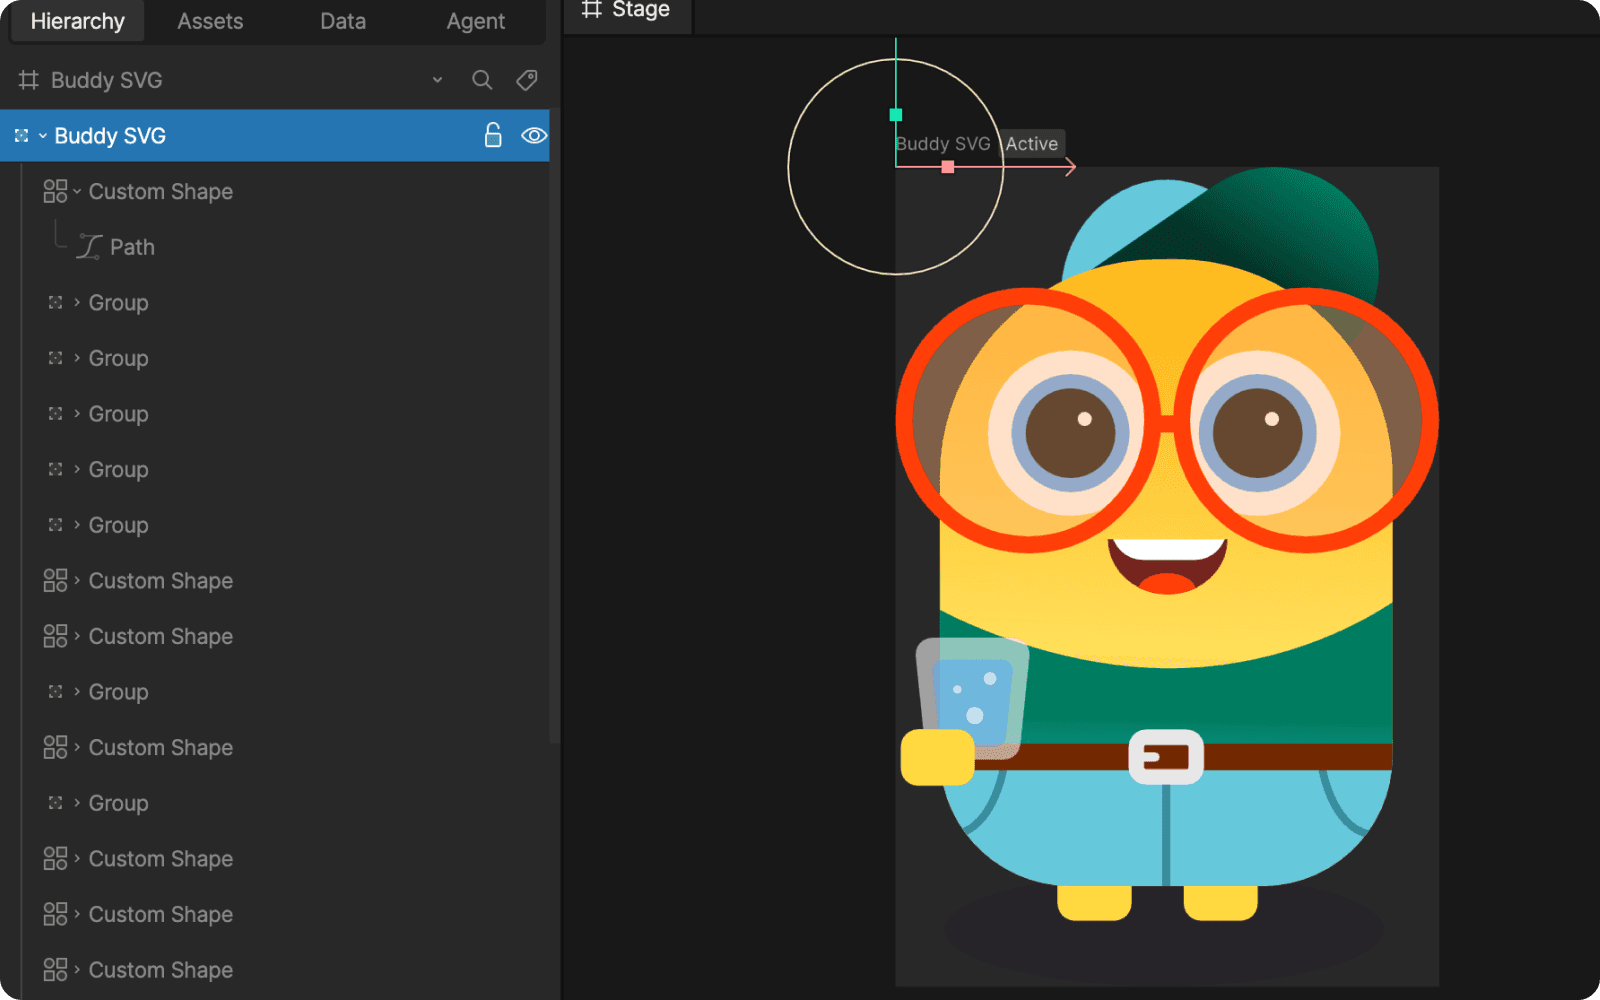Click the group icon on selected Buddy SVG row
Viewport: 1600px width, 1000px height.
[21, 135]
